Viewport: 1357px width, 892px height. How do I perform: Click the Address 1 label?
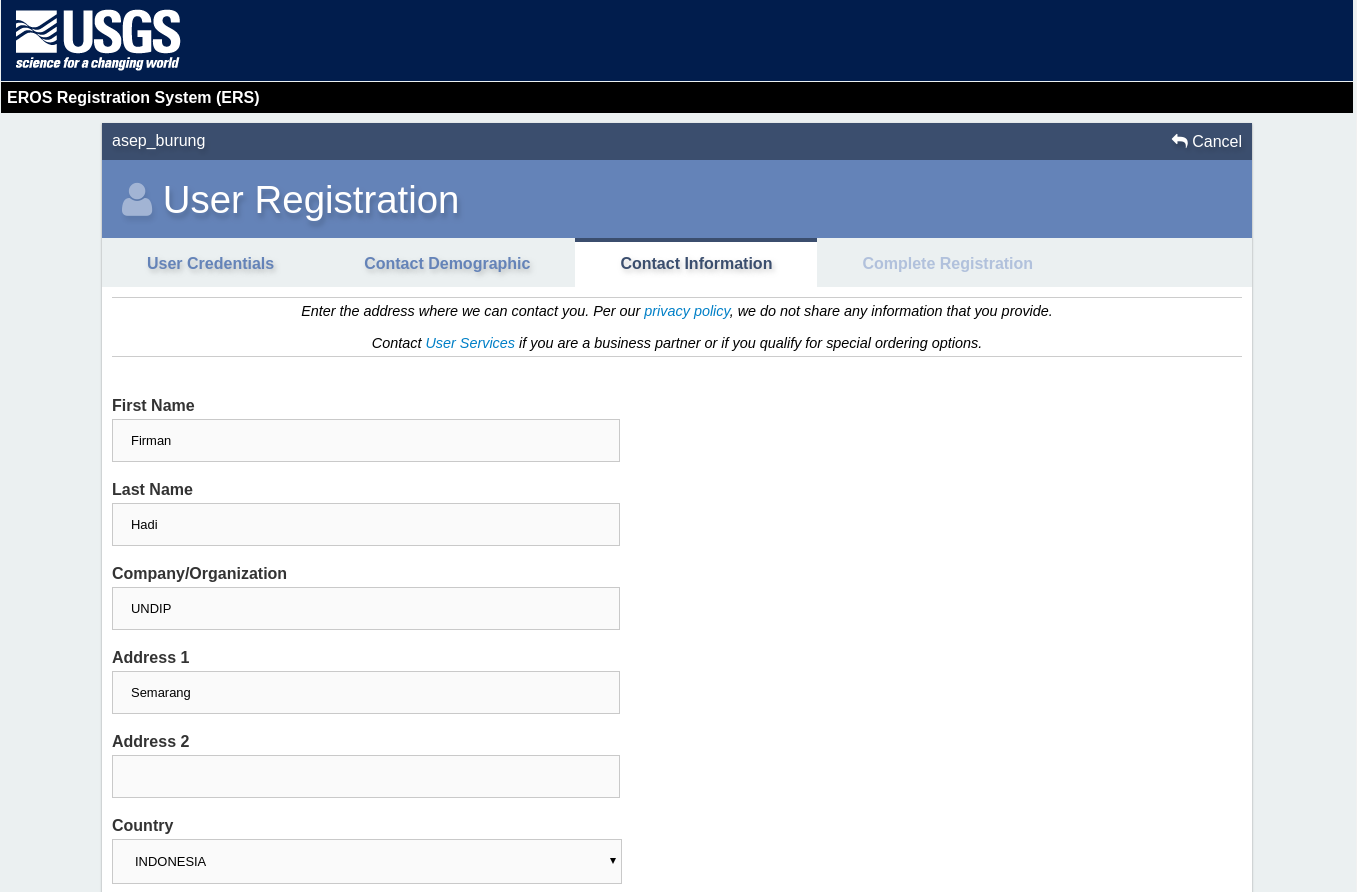click(150, 658)
